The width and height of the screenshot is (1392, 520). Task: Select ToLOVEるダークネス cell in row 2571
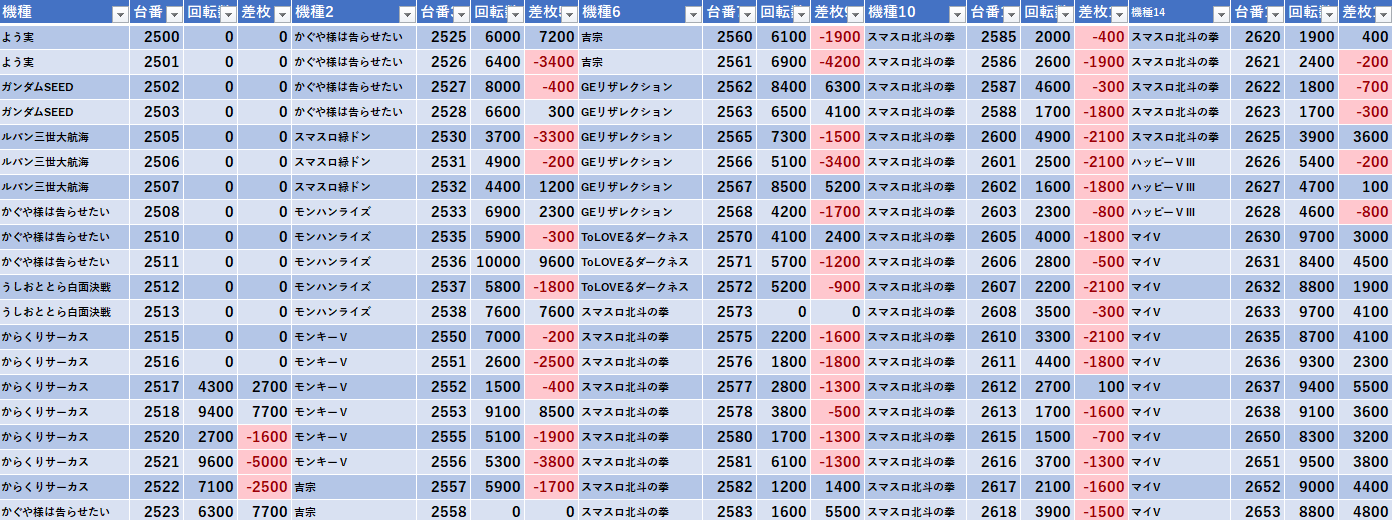tap(640, 262)
